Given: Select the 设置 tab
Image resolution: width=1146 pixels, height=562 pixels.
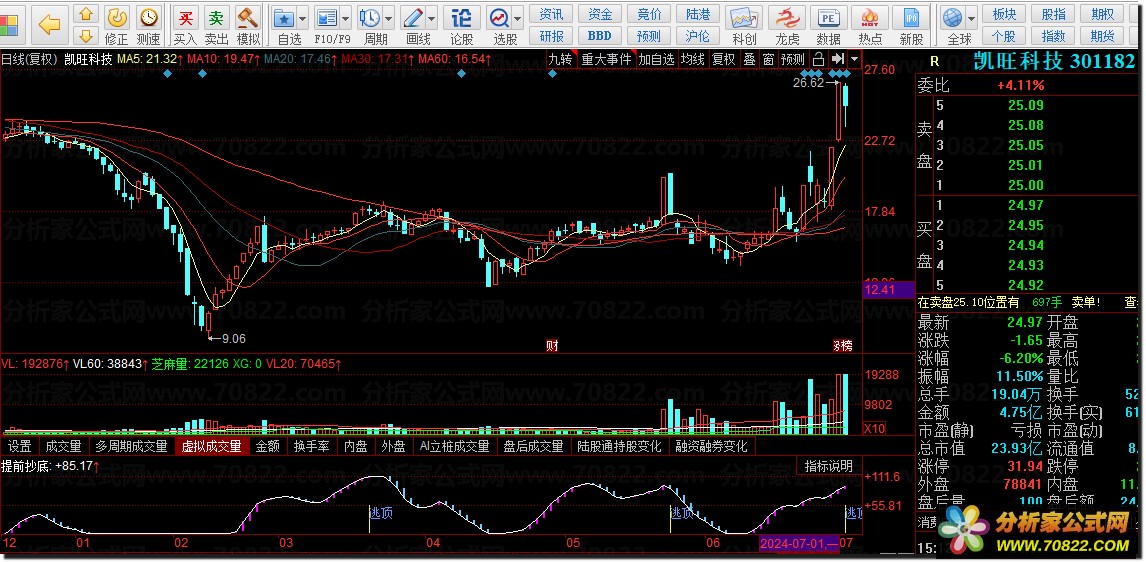Looking at the screenshot, I should pyautogui.click(x=20, y=446).
